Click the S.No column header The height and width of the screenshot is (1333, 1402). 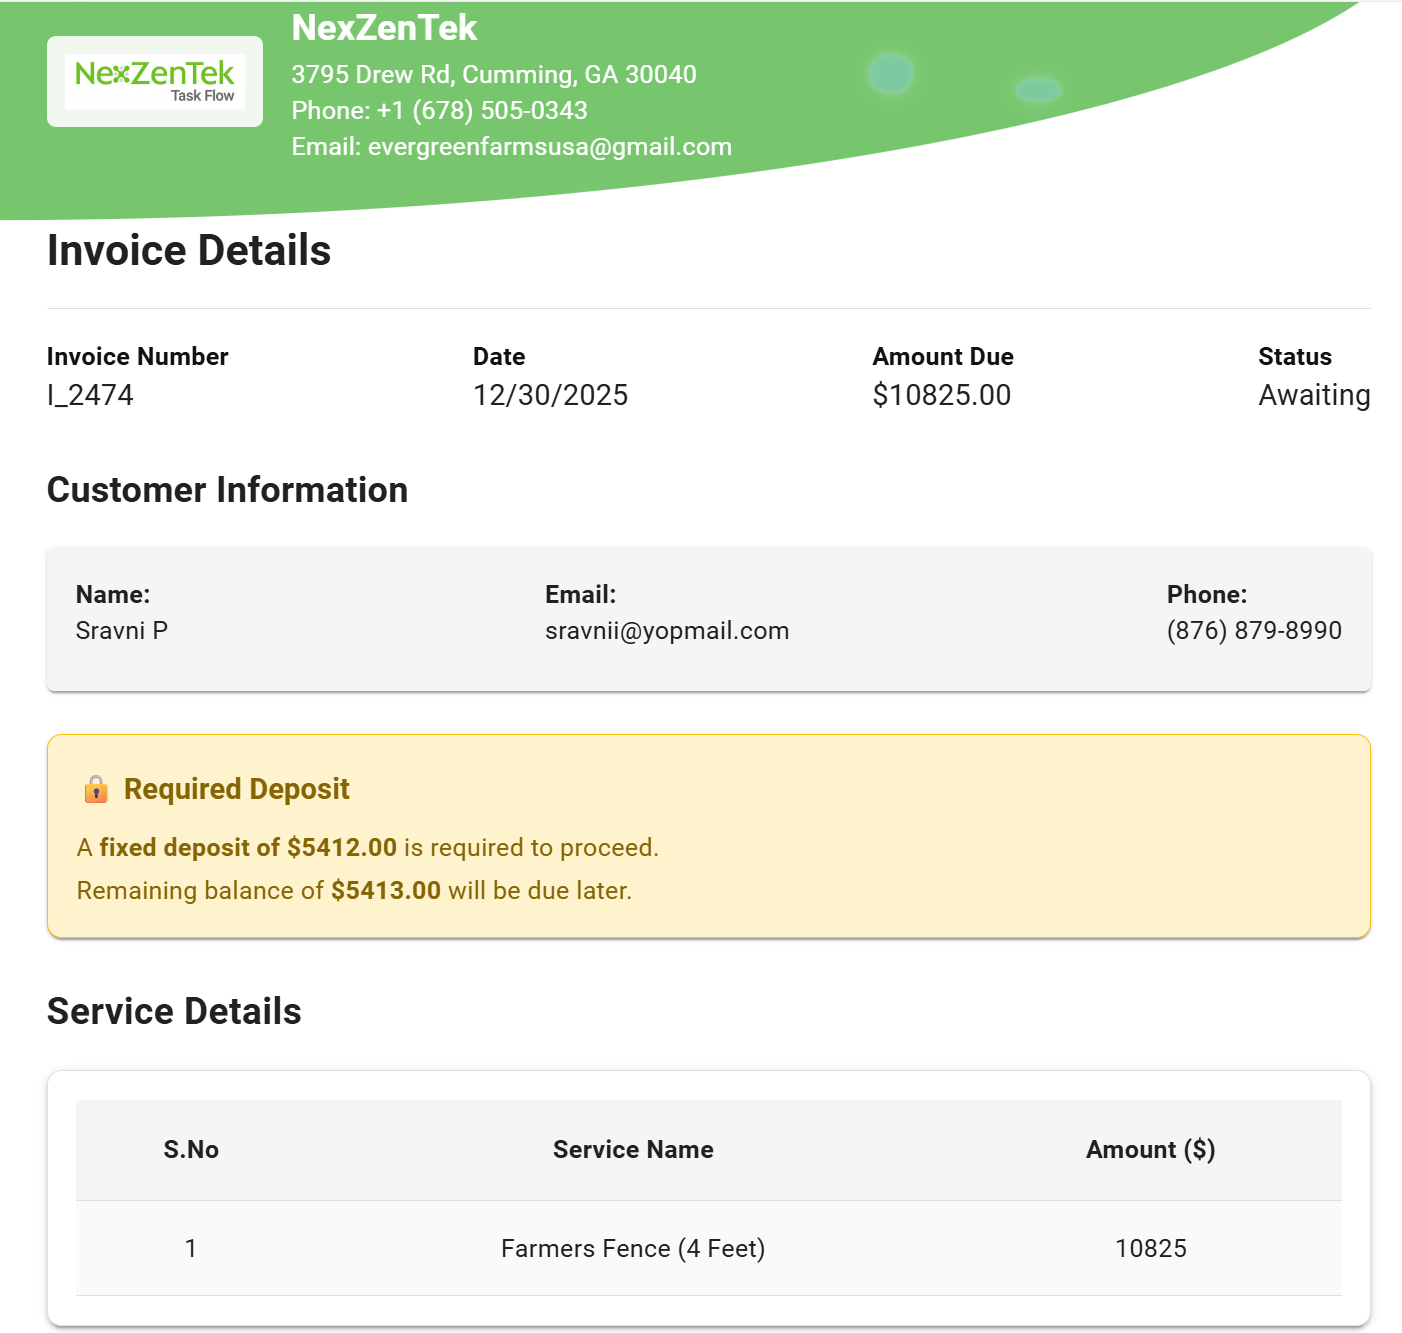coord(191,1150)
